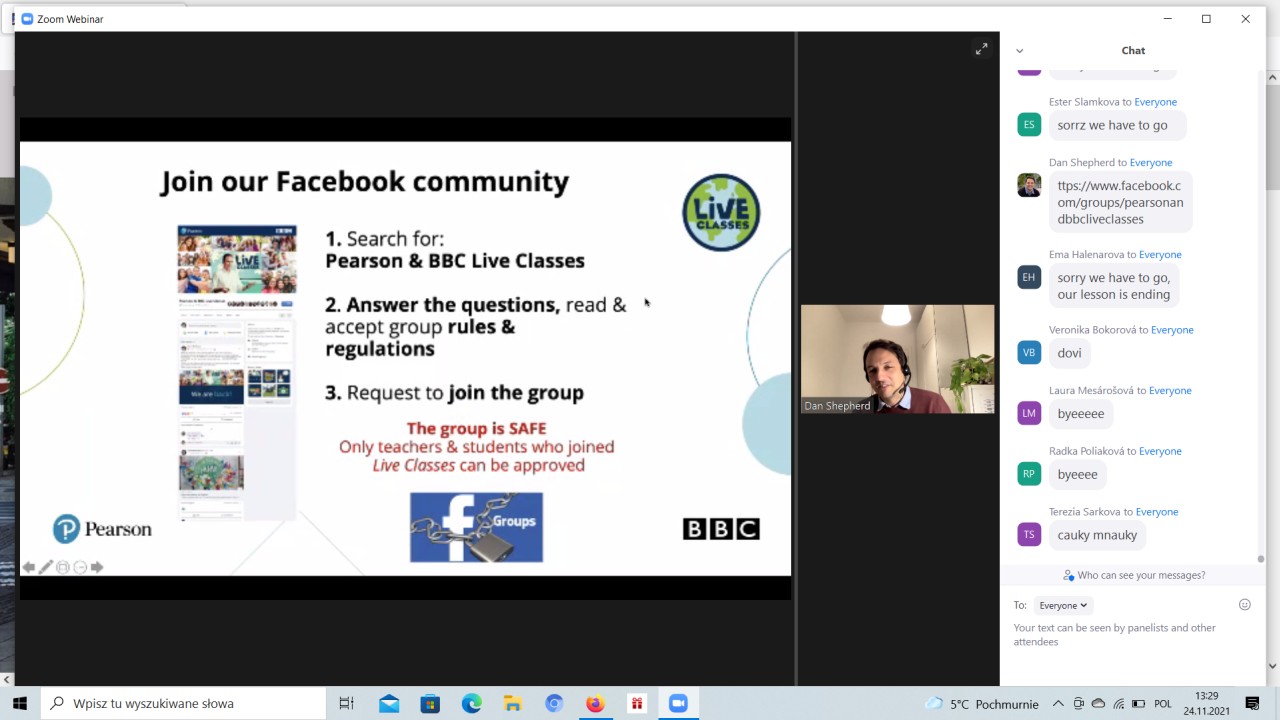Open the Windows notification center icon
This screenshot has width=1280, height=720.
point(1252,704)
